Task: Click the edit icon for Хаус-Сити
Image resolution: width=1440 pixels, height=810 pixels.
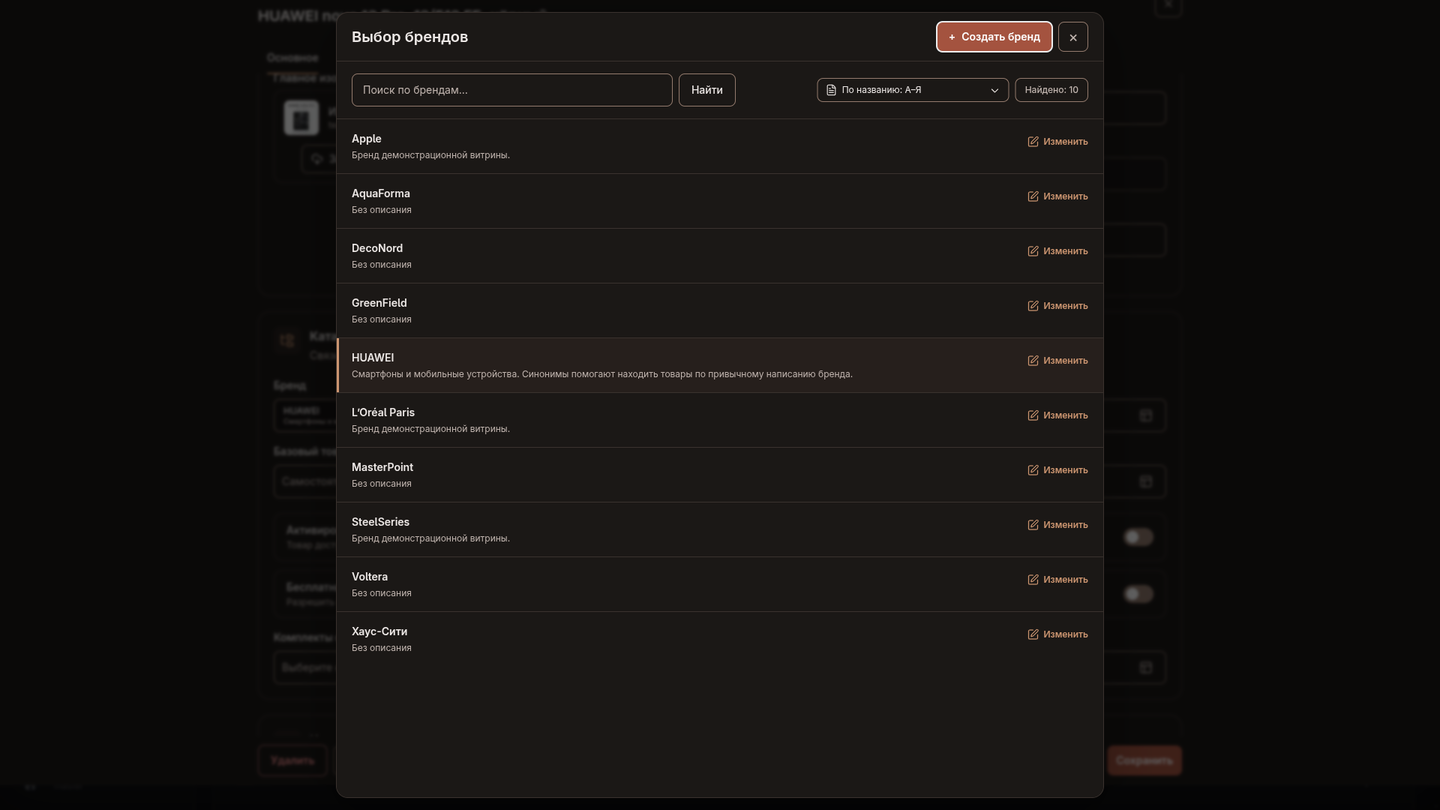Action: [x=1033, y=635]
